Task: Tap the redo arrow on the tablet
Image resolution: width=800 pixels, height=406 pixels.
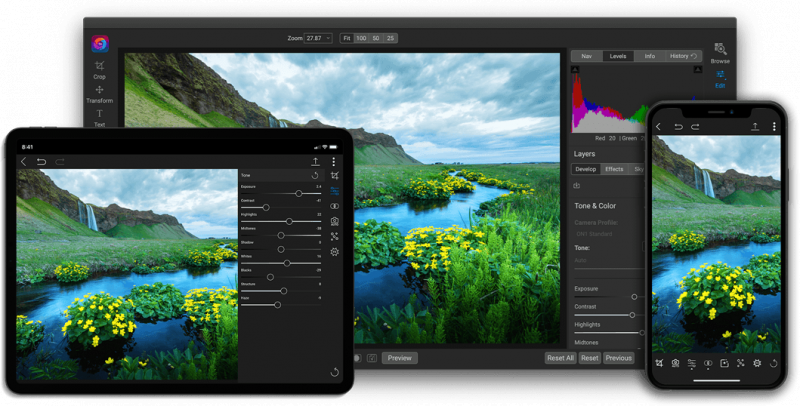Action: [x=60, y=162]
